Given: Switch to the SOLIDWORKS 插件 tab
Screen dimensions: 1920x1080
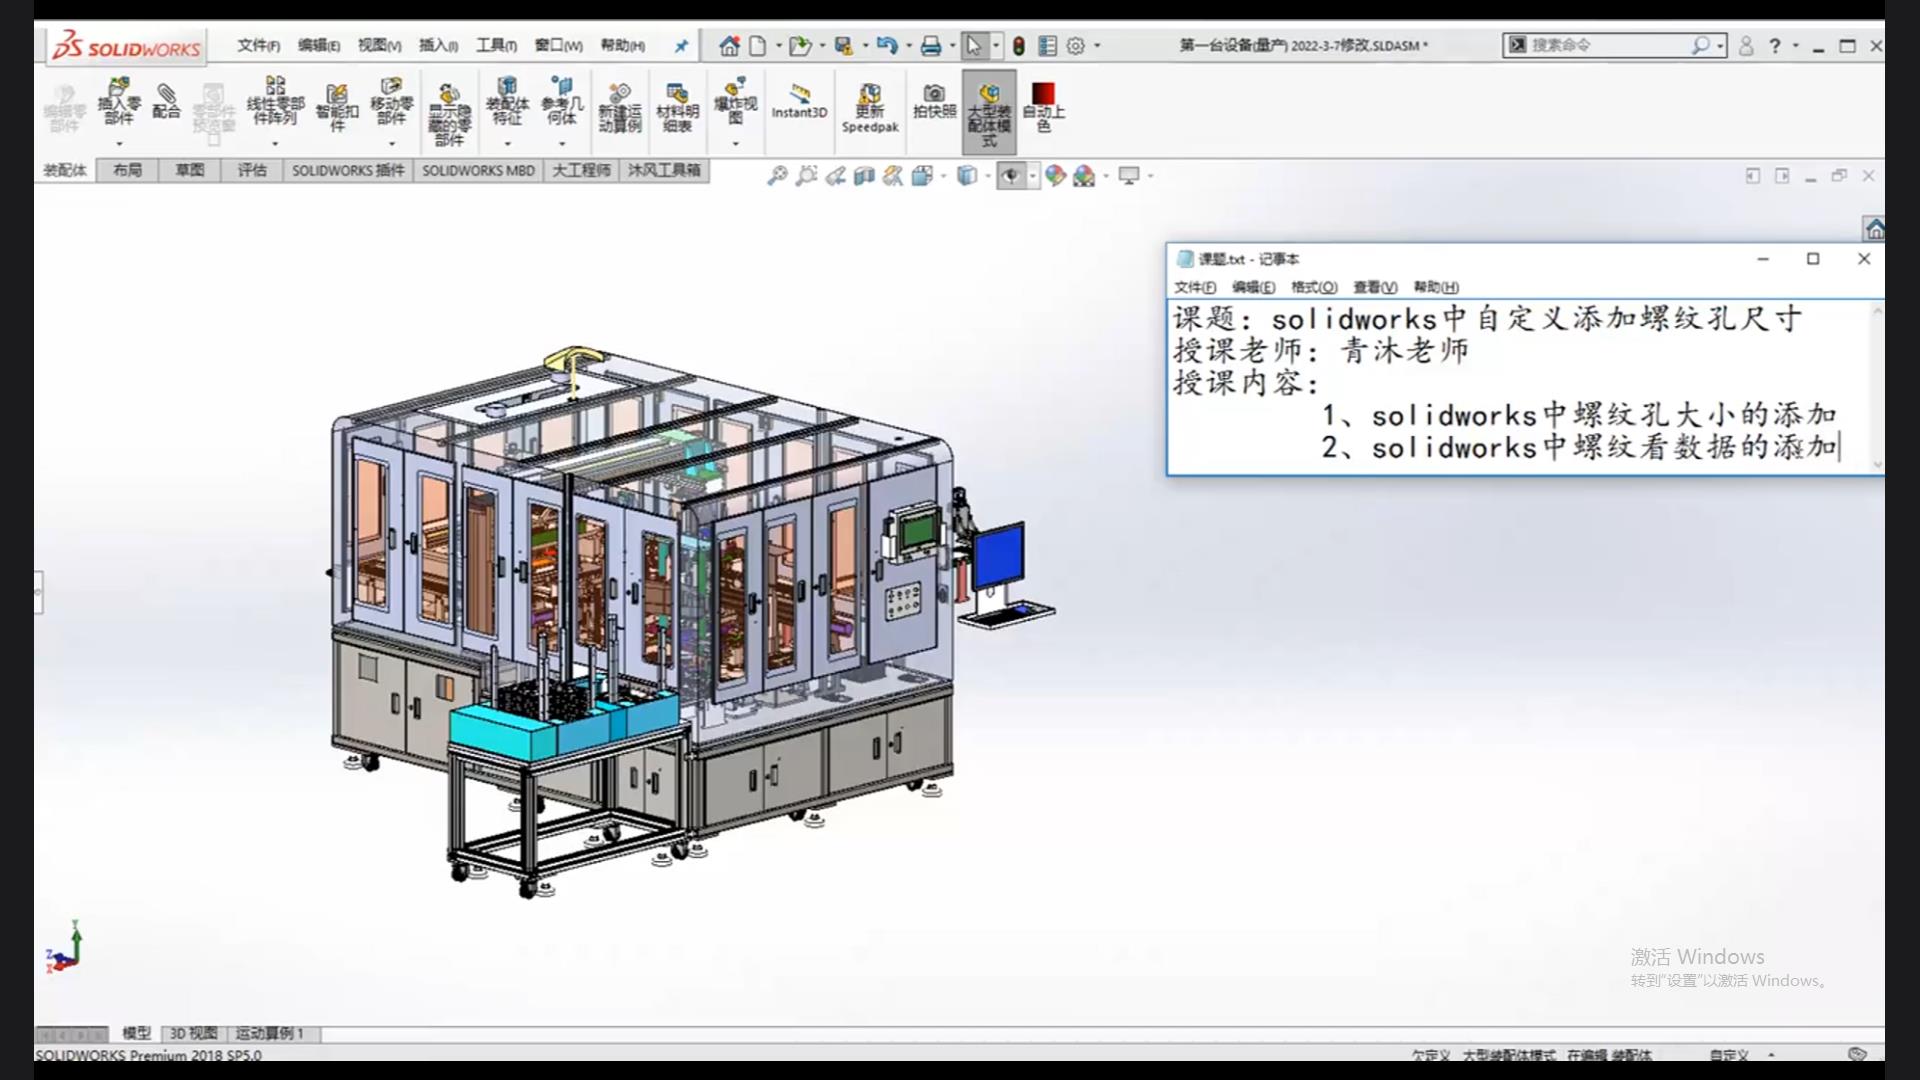Looking at the screenshot, I should pos(348,171).
